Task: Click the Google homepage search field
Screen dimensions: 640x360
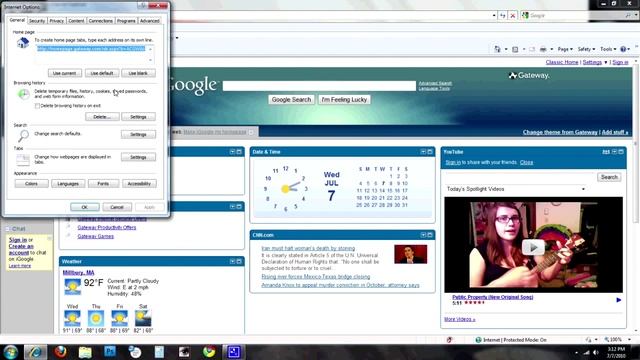Action: [x=319, y=86]
